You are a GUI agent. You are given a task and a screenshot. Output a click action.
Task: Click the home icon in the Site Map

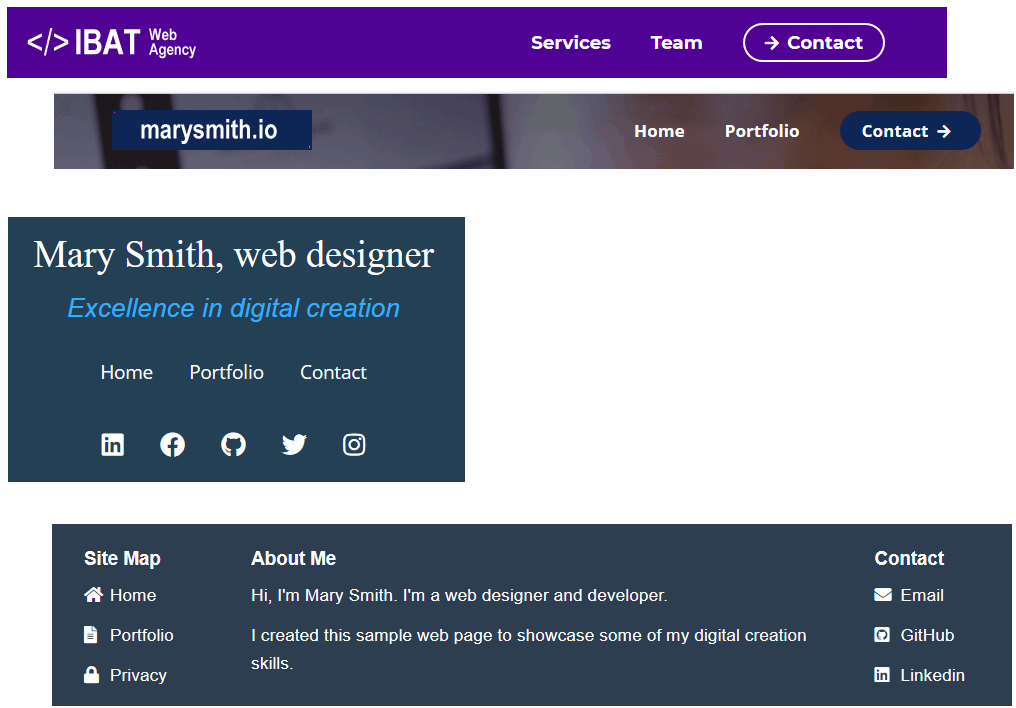click(91, 595)
